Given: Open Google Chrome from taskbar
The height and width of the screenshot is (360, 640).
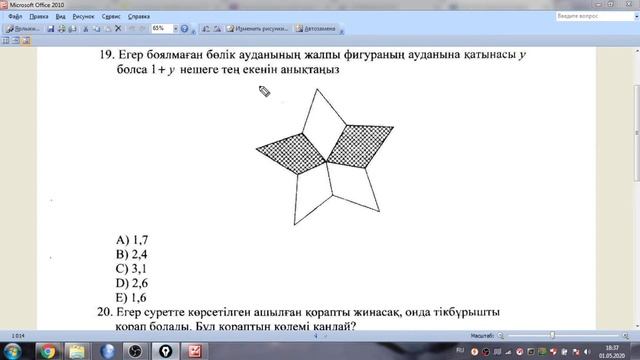Looking at the screenshot, I should pos(48,351).
